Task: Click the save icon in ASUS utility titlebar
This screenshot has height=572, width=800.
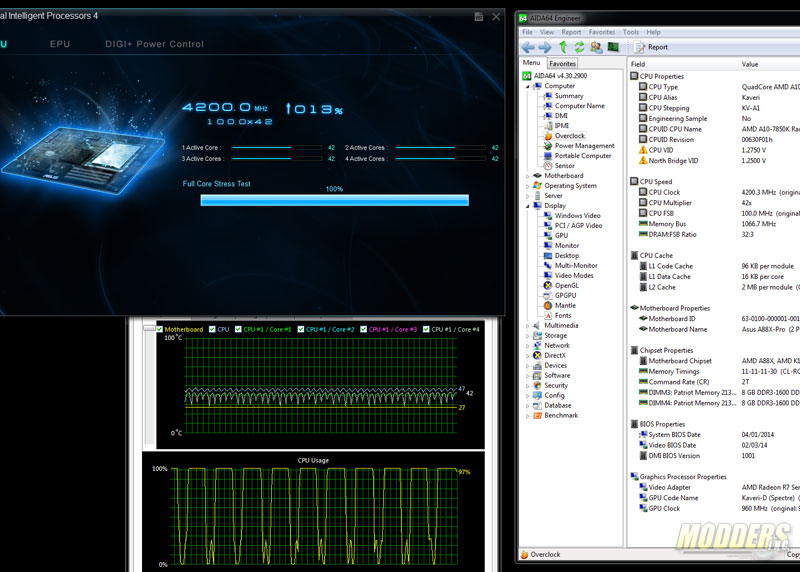Action: [479, 17]
